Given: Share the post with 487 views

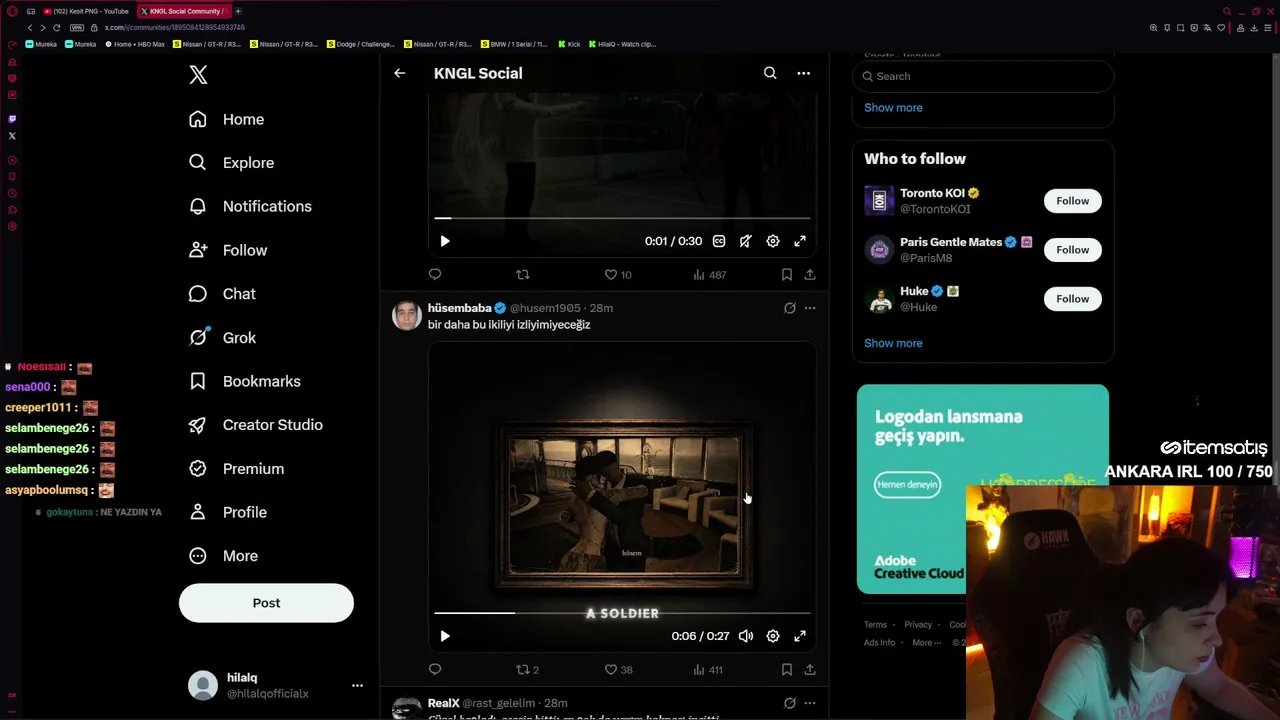Looking at the screenshot, I should click(x=810, y=274).
